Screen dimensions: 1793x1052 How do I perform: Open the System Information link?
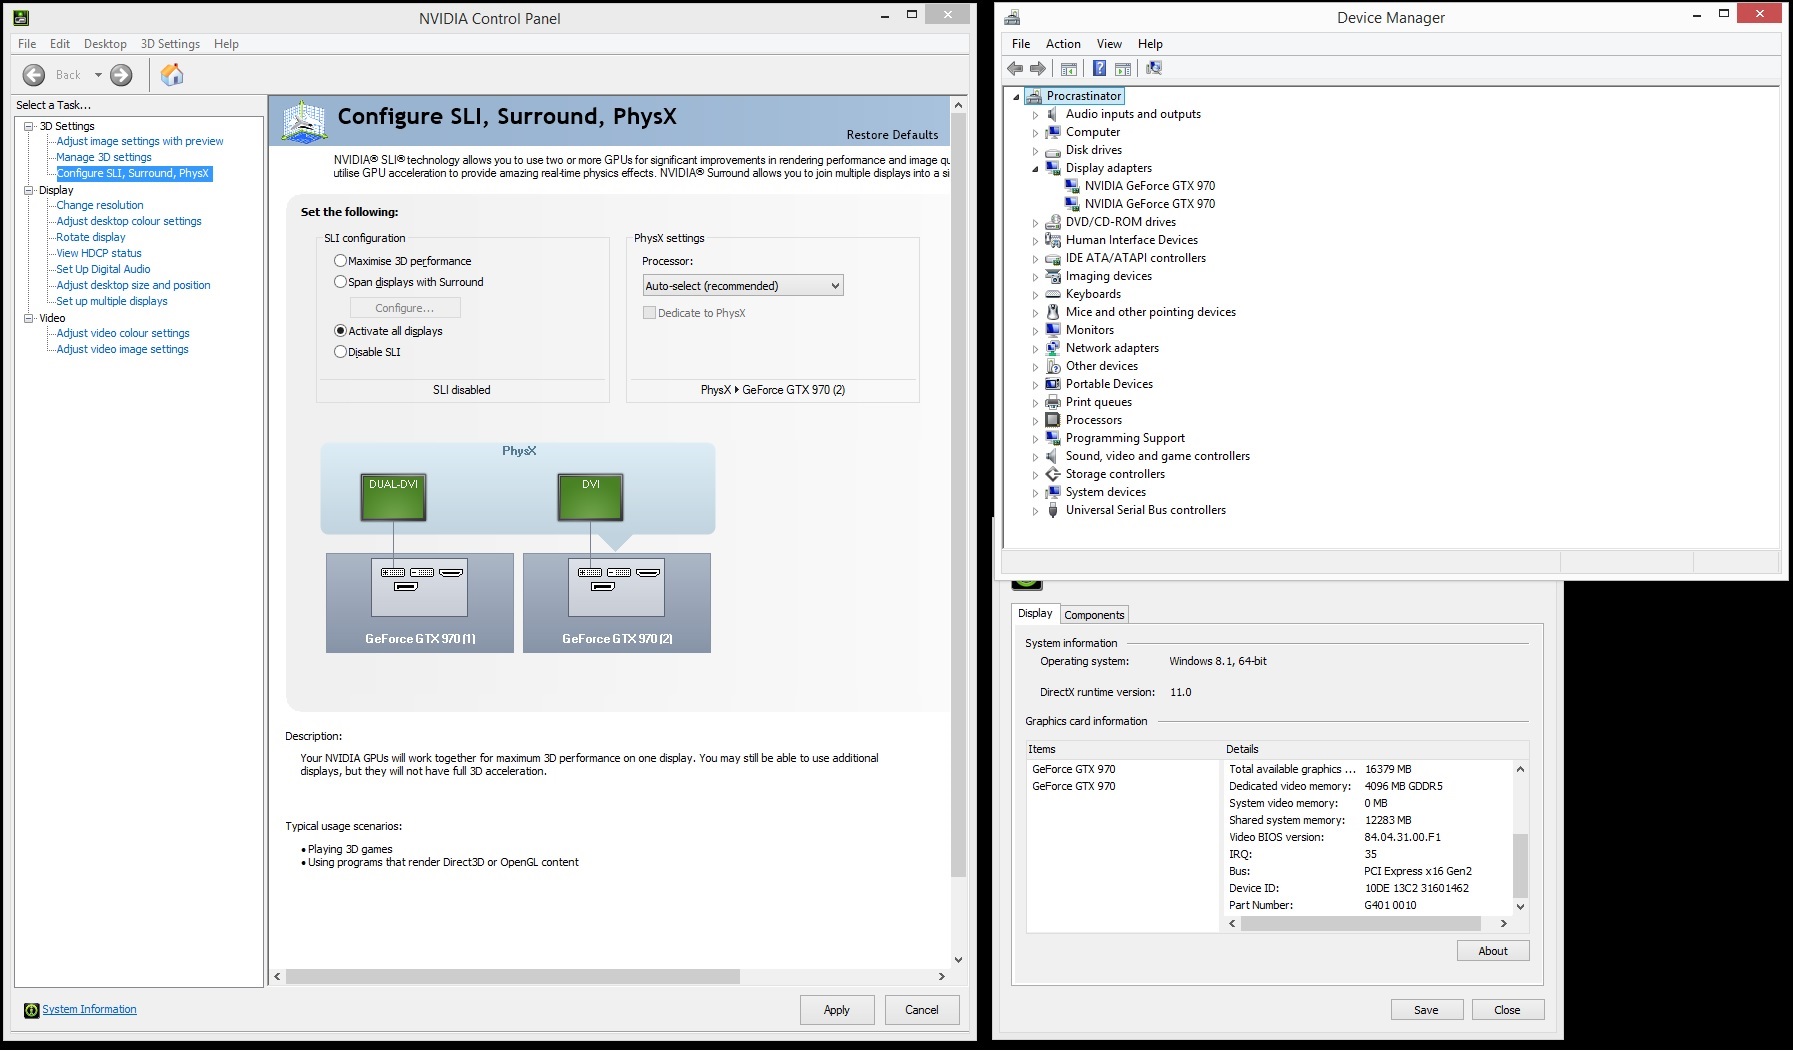pyautogui.click(x=89, y=1010)
